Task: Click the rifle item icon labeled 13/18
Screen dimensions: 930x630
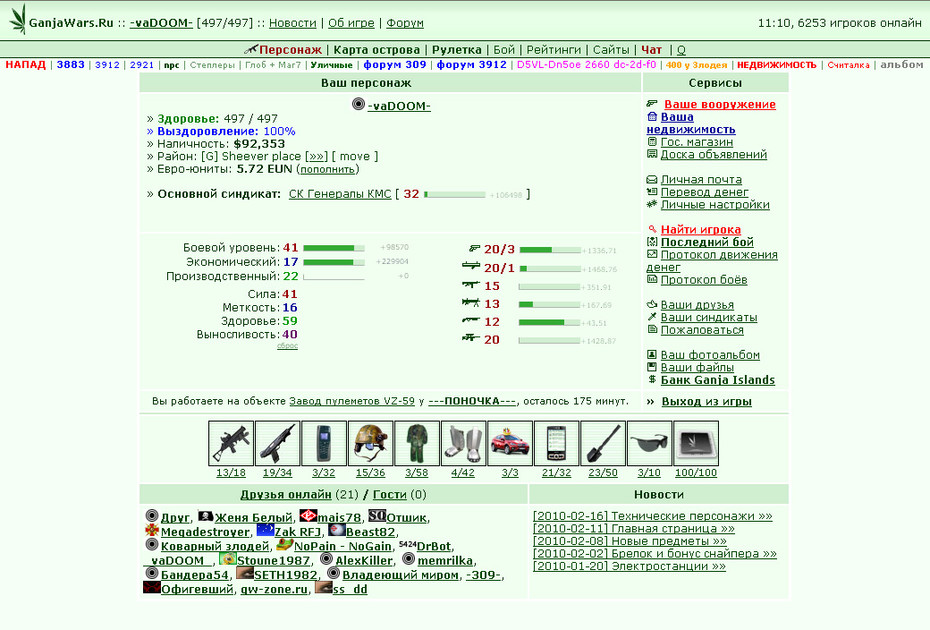Action: [231, 443]
